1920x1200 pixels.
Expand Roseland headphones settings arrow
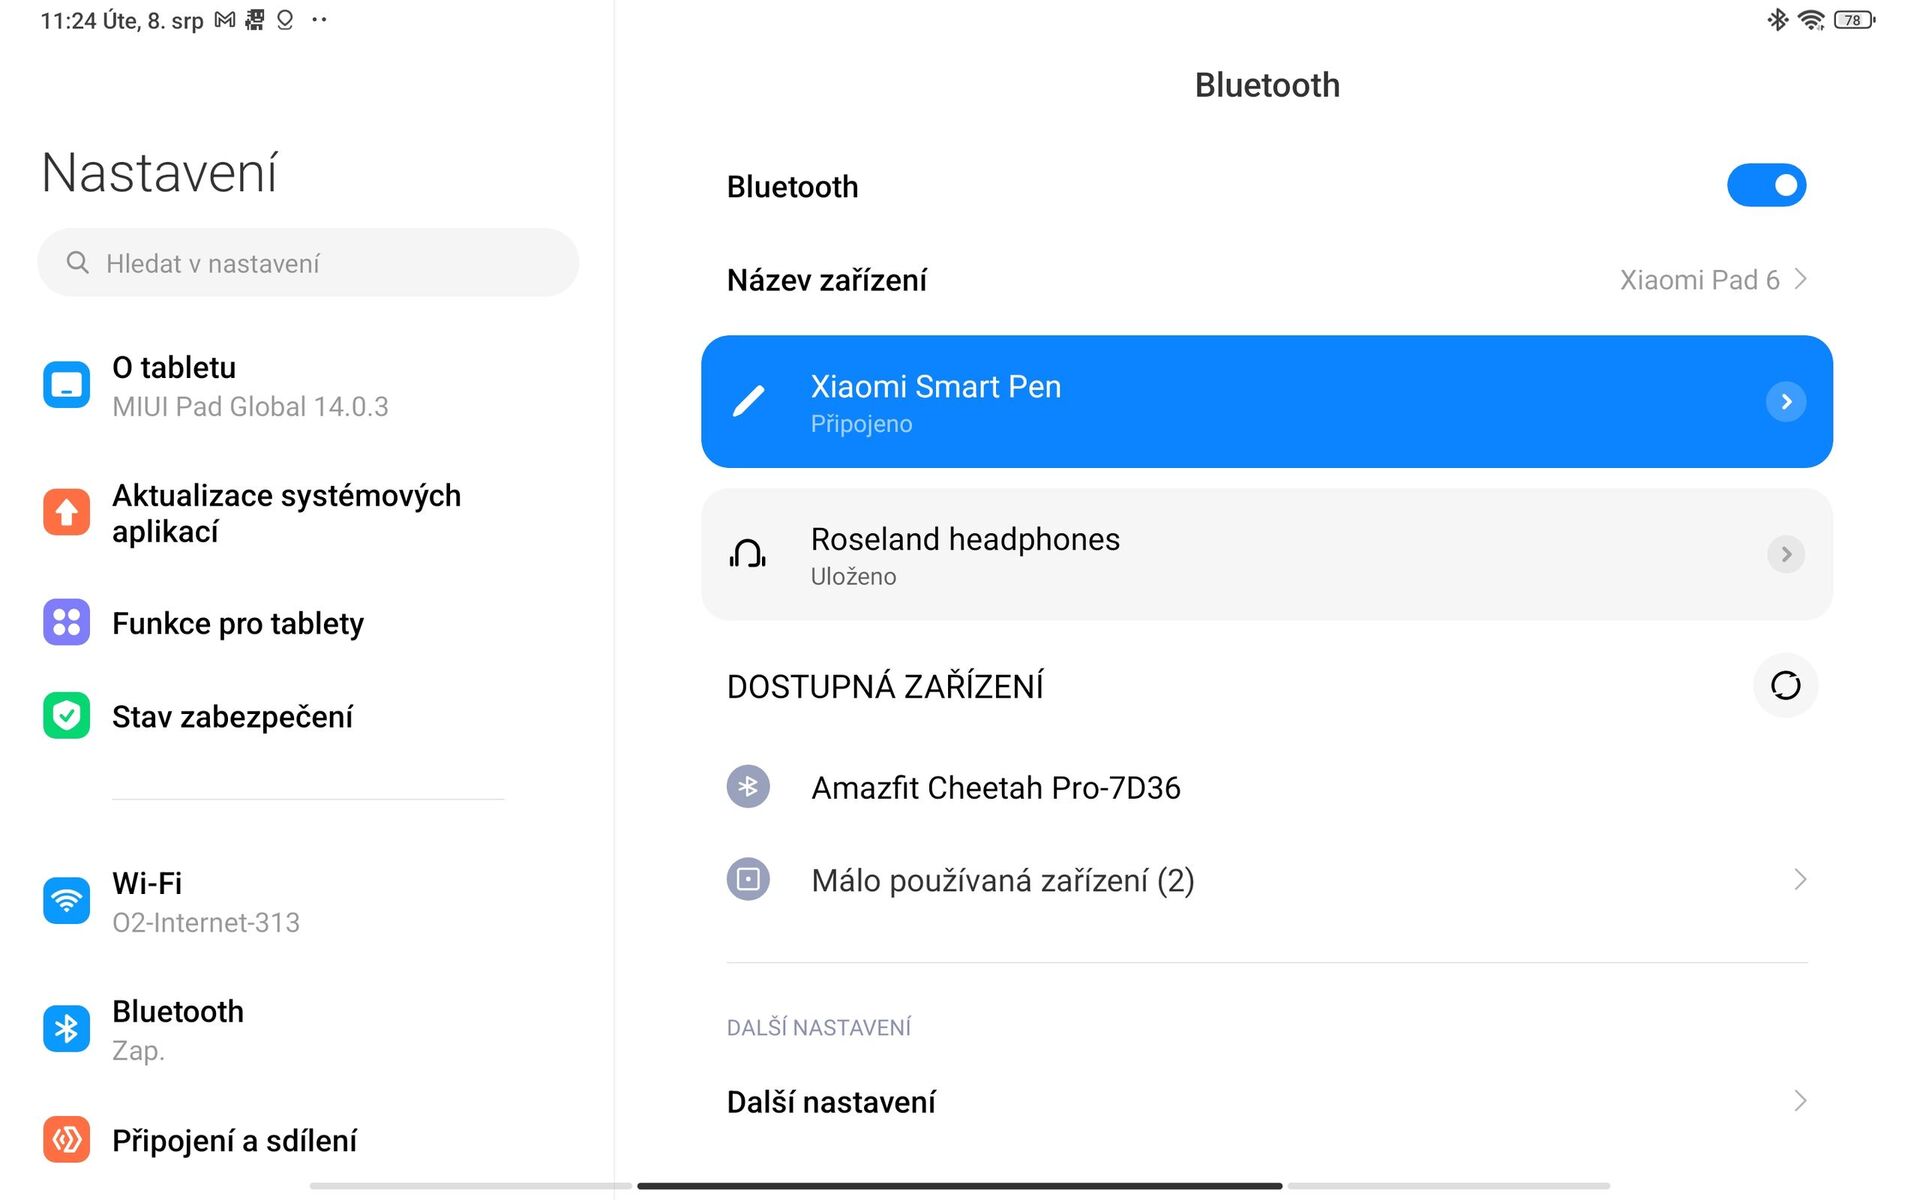point(1786,555)
